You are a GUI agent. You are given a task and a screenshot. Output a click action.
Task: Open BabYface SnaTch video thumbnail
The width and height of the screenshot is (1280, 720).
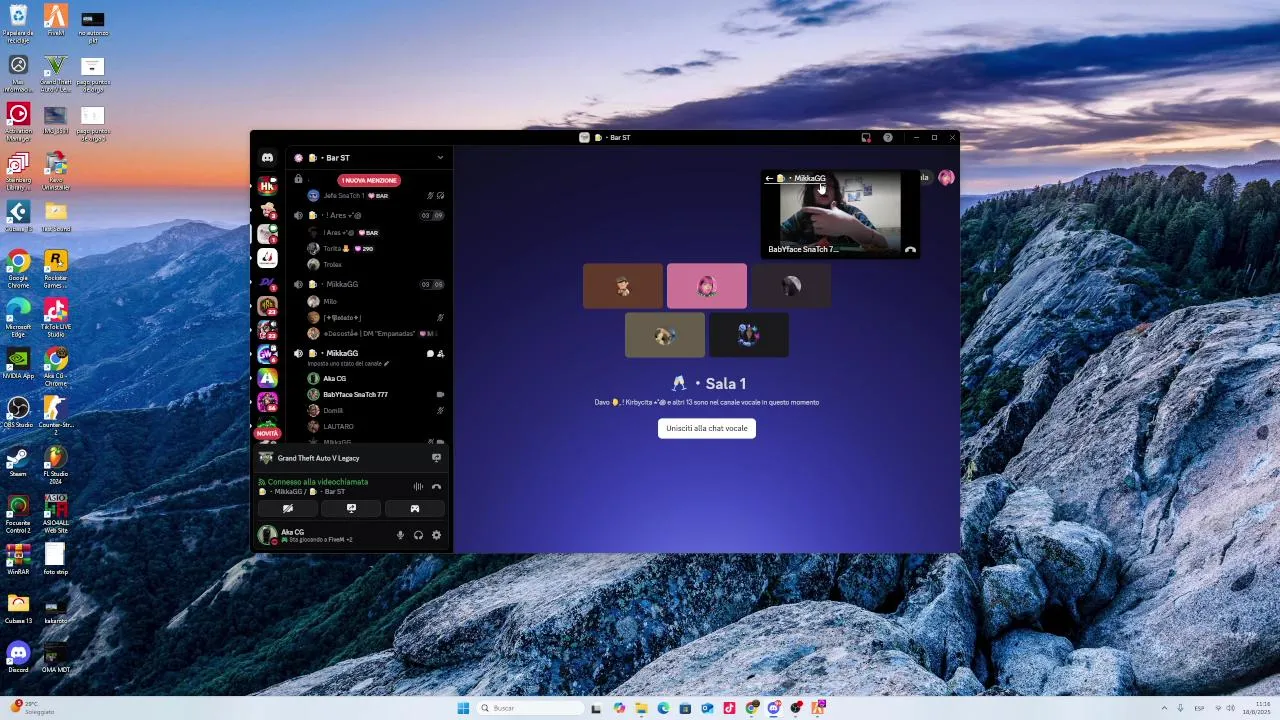pos(840,215)
